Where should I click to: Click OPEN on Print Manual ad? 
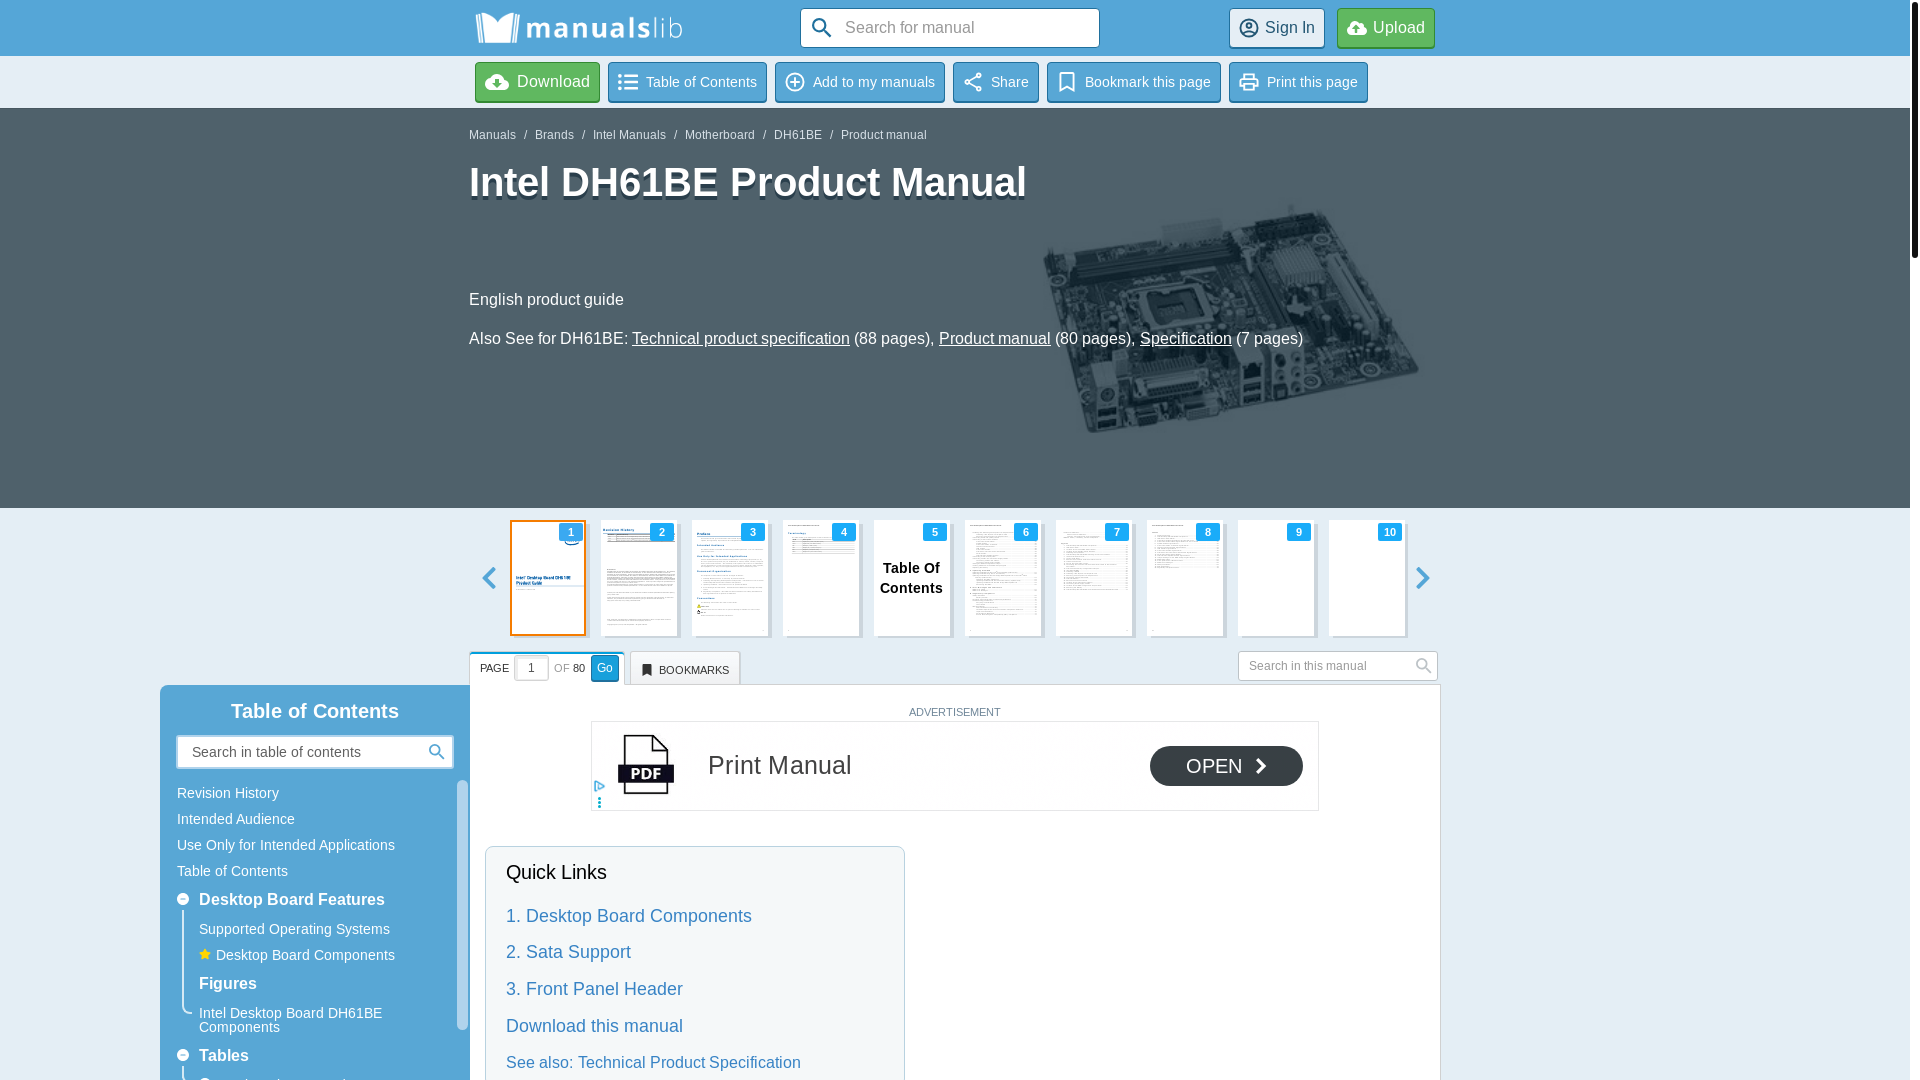coord(1226,766)
